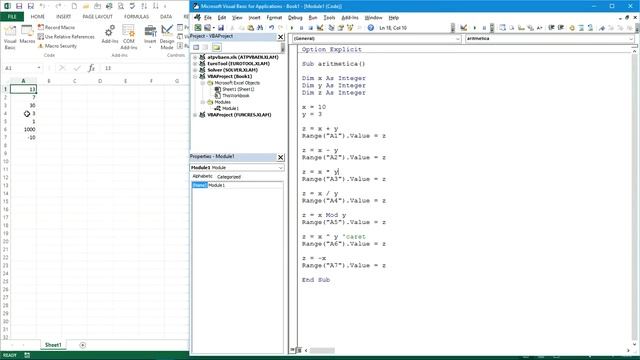Select the Categorized tab in Properties panel
The height and width of the screenshot is (360, 640).
(229, 177)
